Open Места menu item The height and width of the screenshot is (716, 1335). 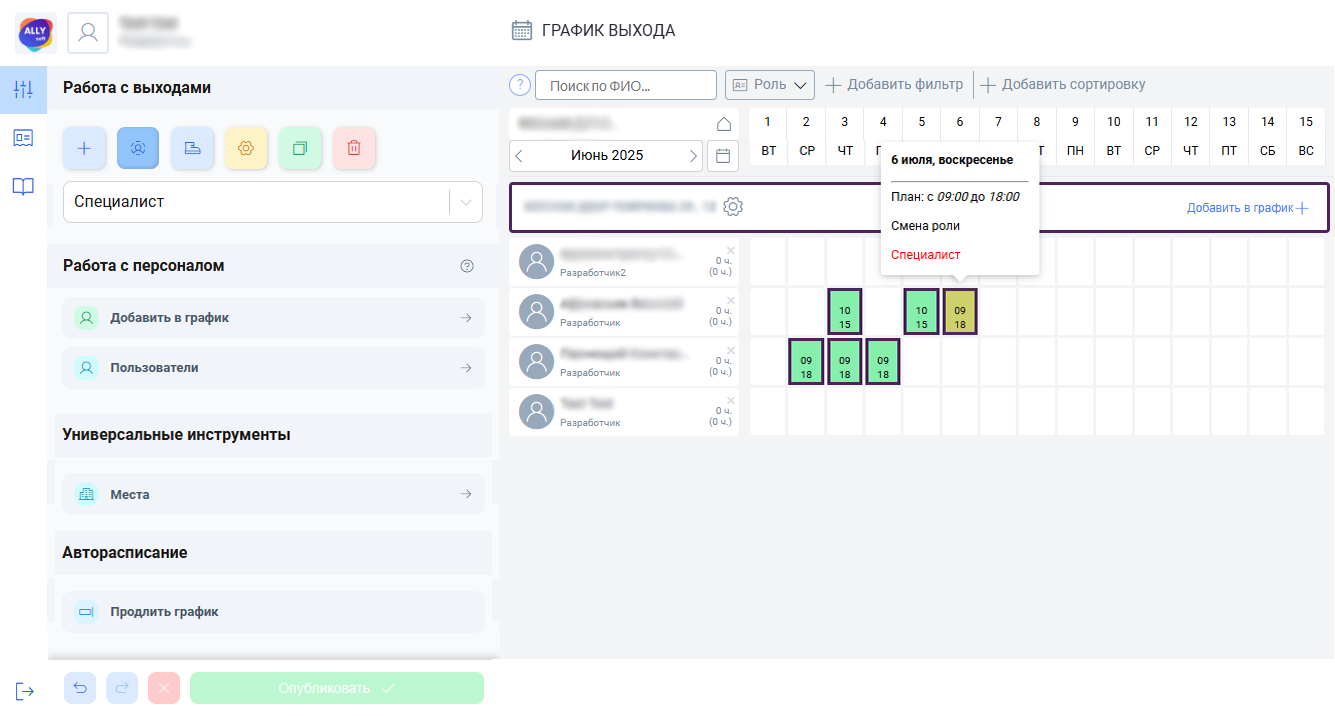tap(273, 494)
